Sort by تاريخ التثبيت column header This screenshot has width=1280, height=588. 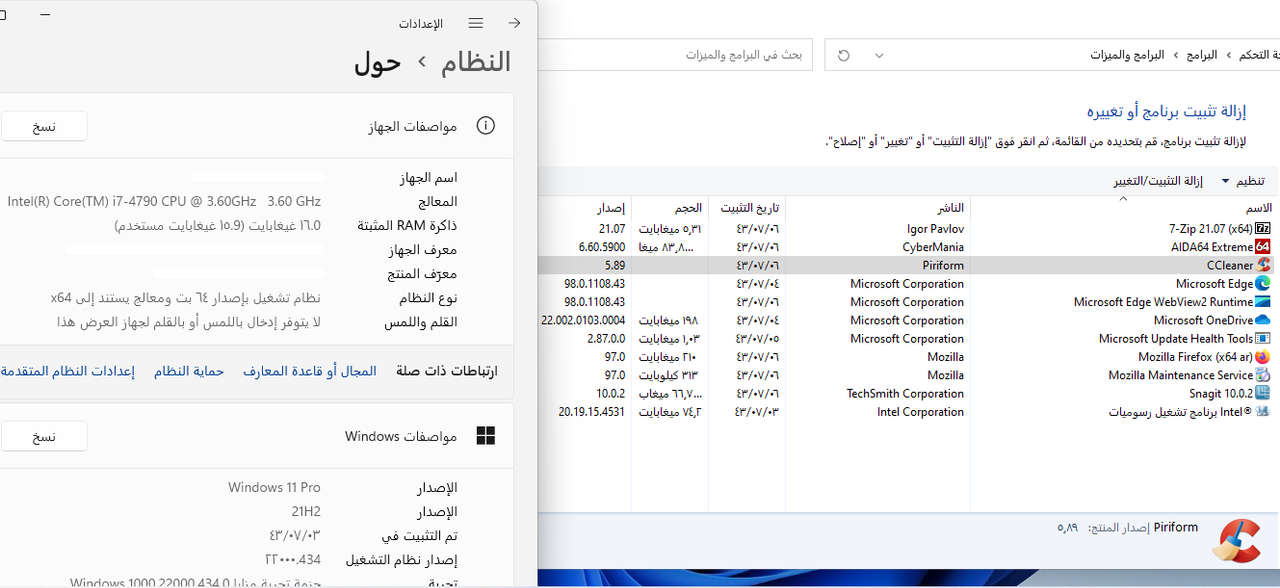[751, 208]
